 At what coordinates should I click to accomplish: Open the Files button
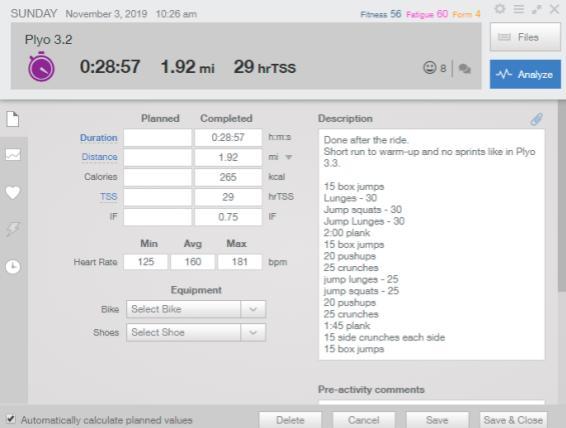click(525, 37)
